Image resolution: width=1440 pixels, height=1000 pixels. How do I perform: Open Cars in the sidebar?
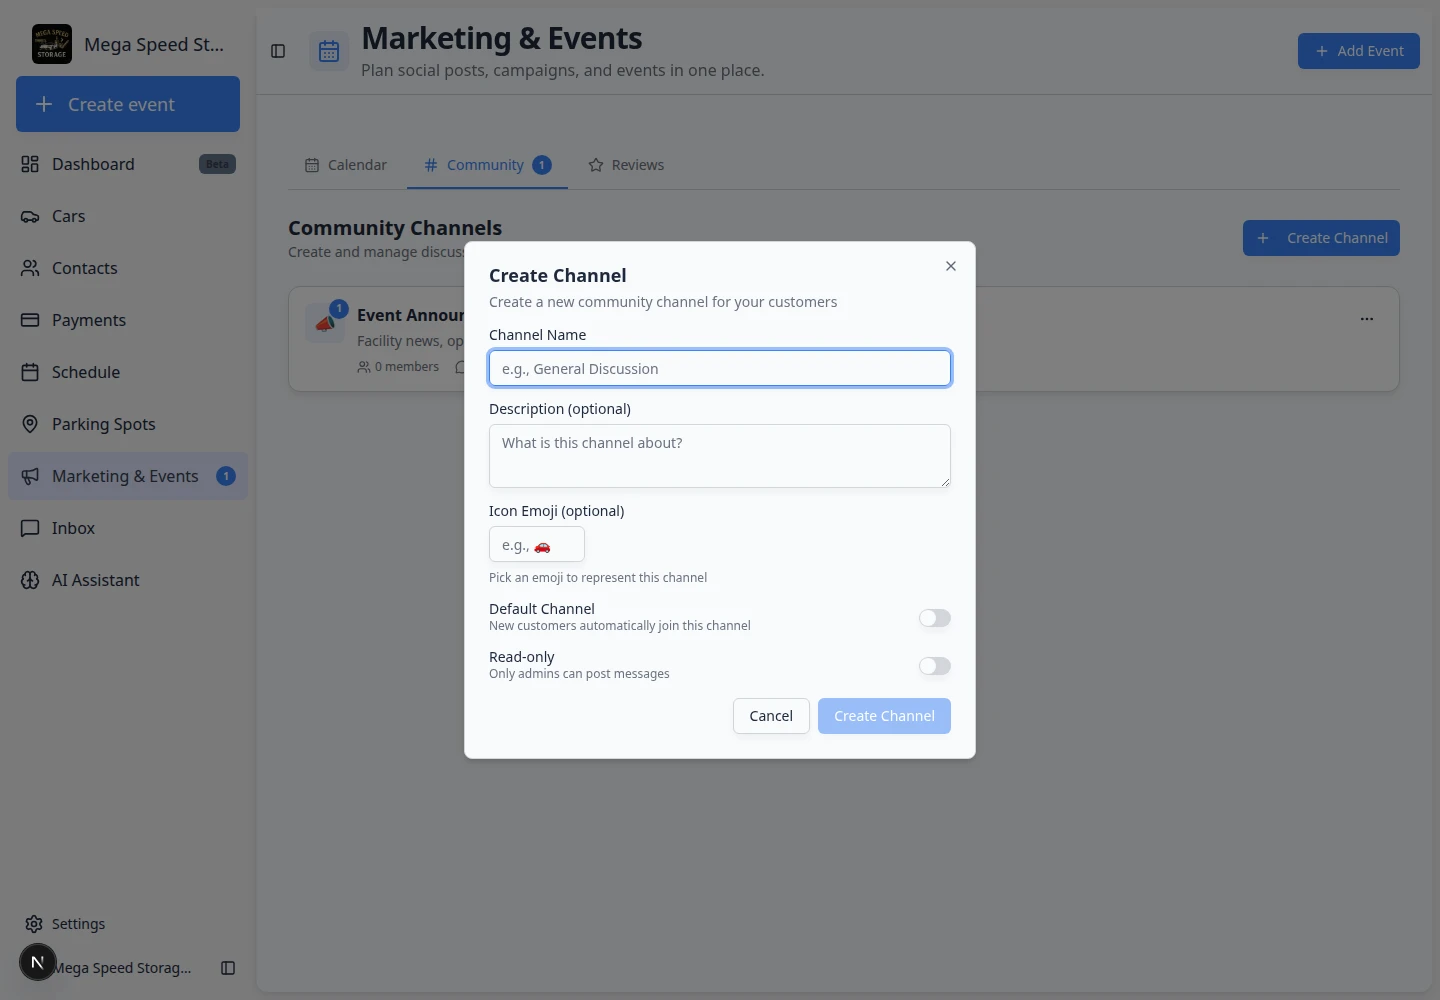pyautogui.click(x=128, y=216)
